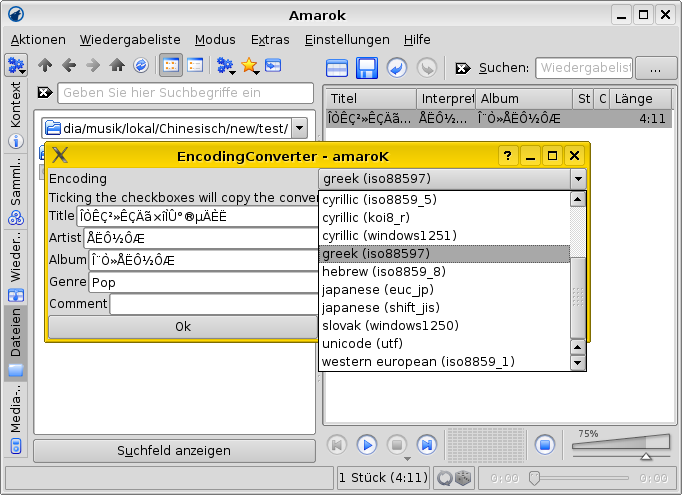The image size is (682, 495).
Task: Select the Dateien sidebar tab
Action: pos(16,343)
